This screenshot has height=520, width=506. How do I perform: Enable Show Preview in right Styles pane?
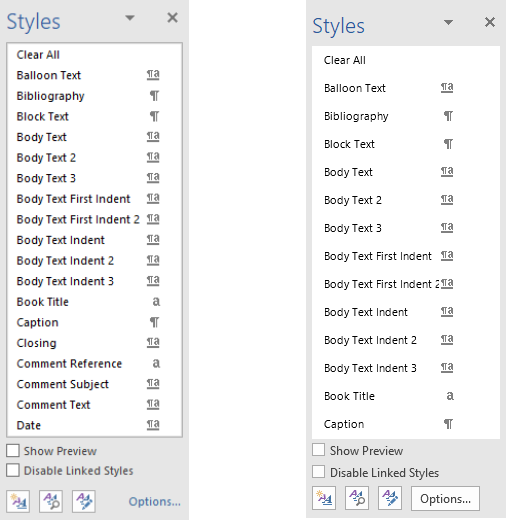[318, 449]
